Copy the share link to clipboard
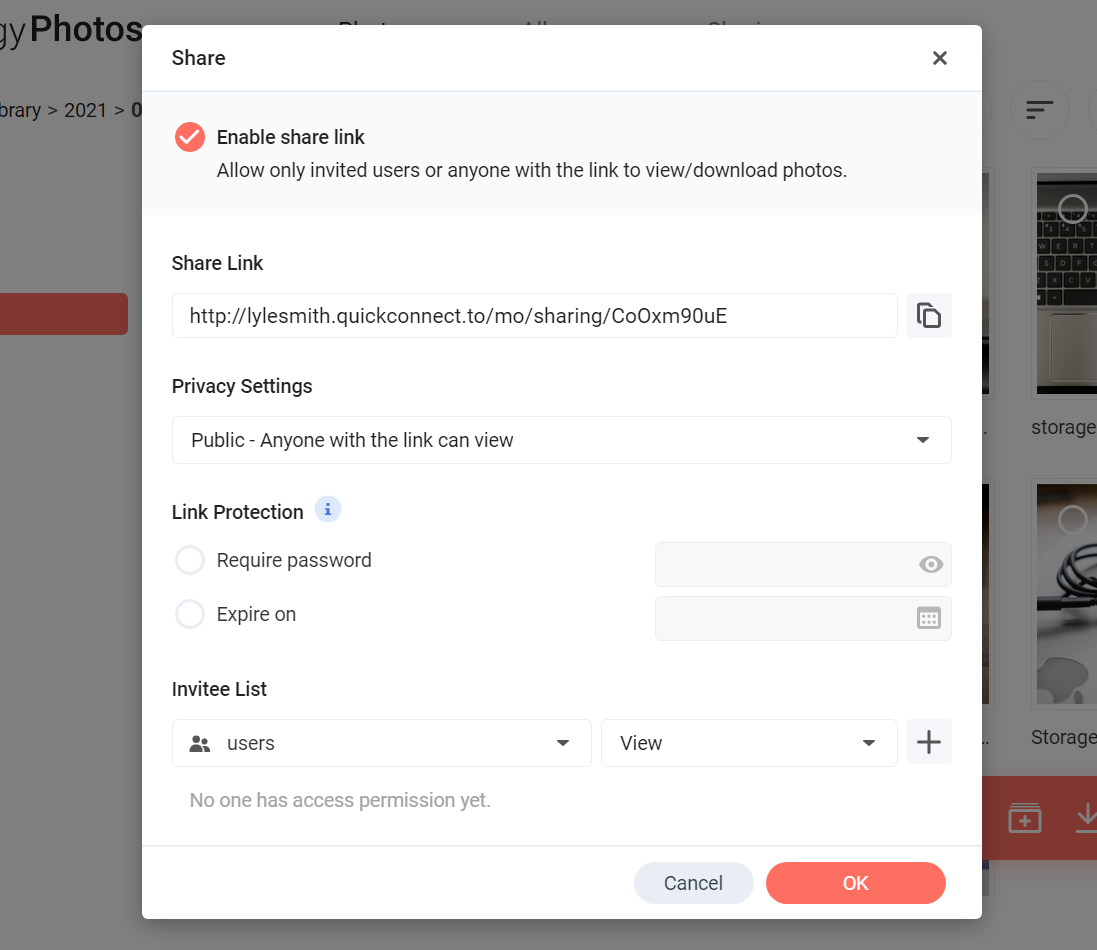The image size is (1097, 950). [928, 316]
